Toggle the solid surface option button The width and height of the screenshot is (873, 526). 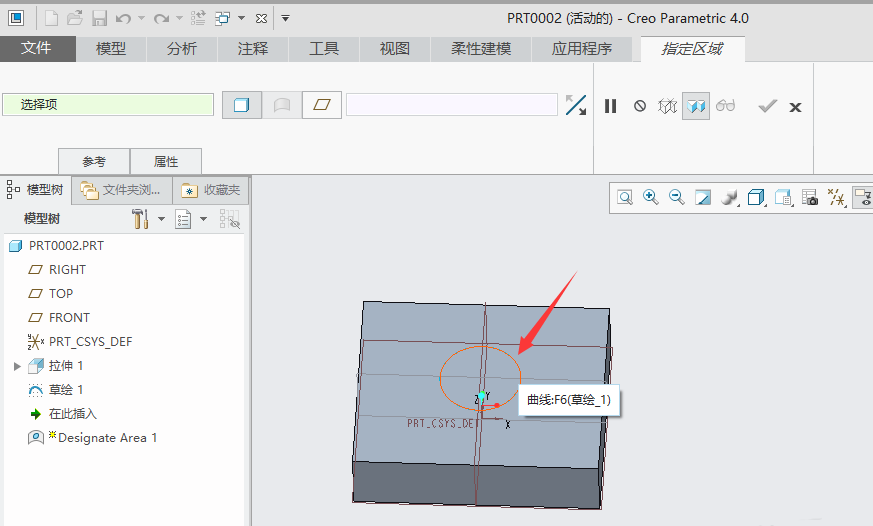click(x=241, y=105)
